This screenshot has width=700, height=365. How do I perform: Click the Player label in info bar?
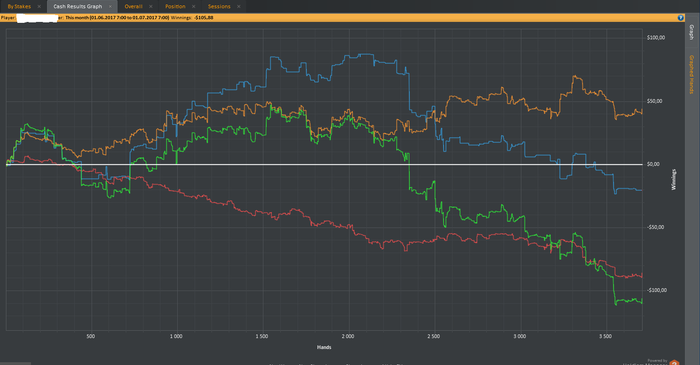point(8,18)
